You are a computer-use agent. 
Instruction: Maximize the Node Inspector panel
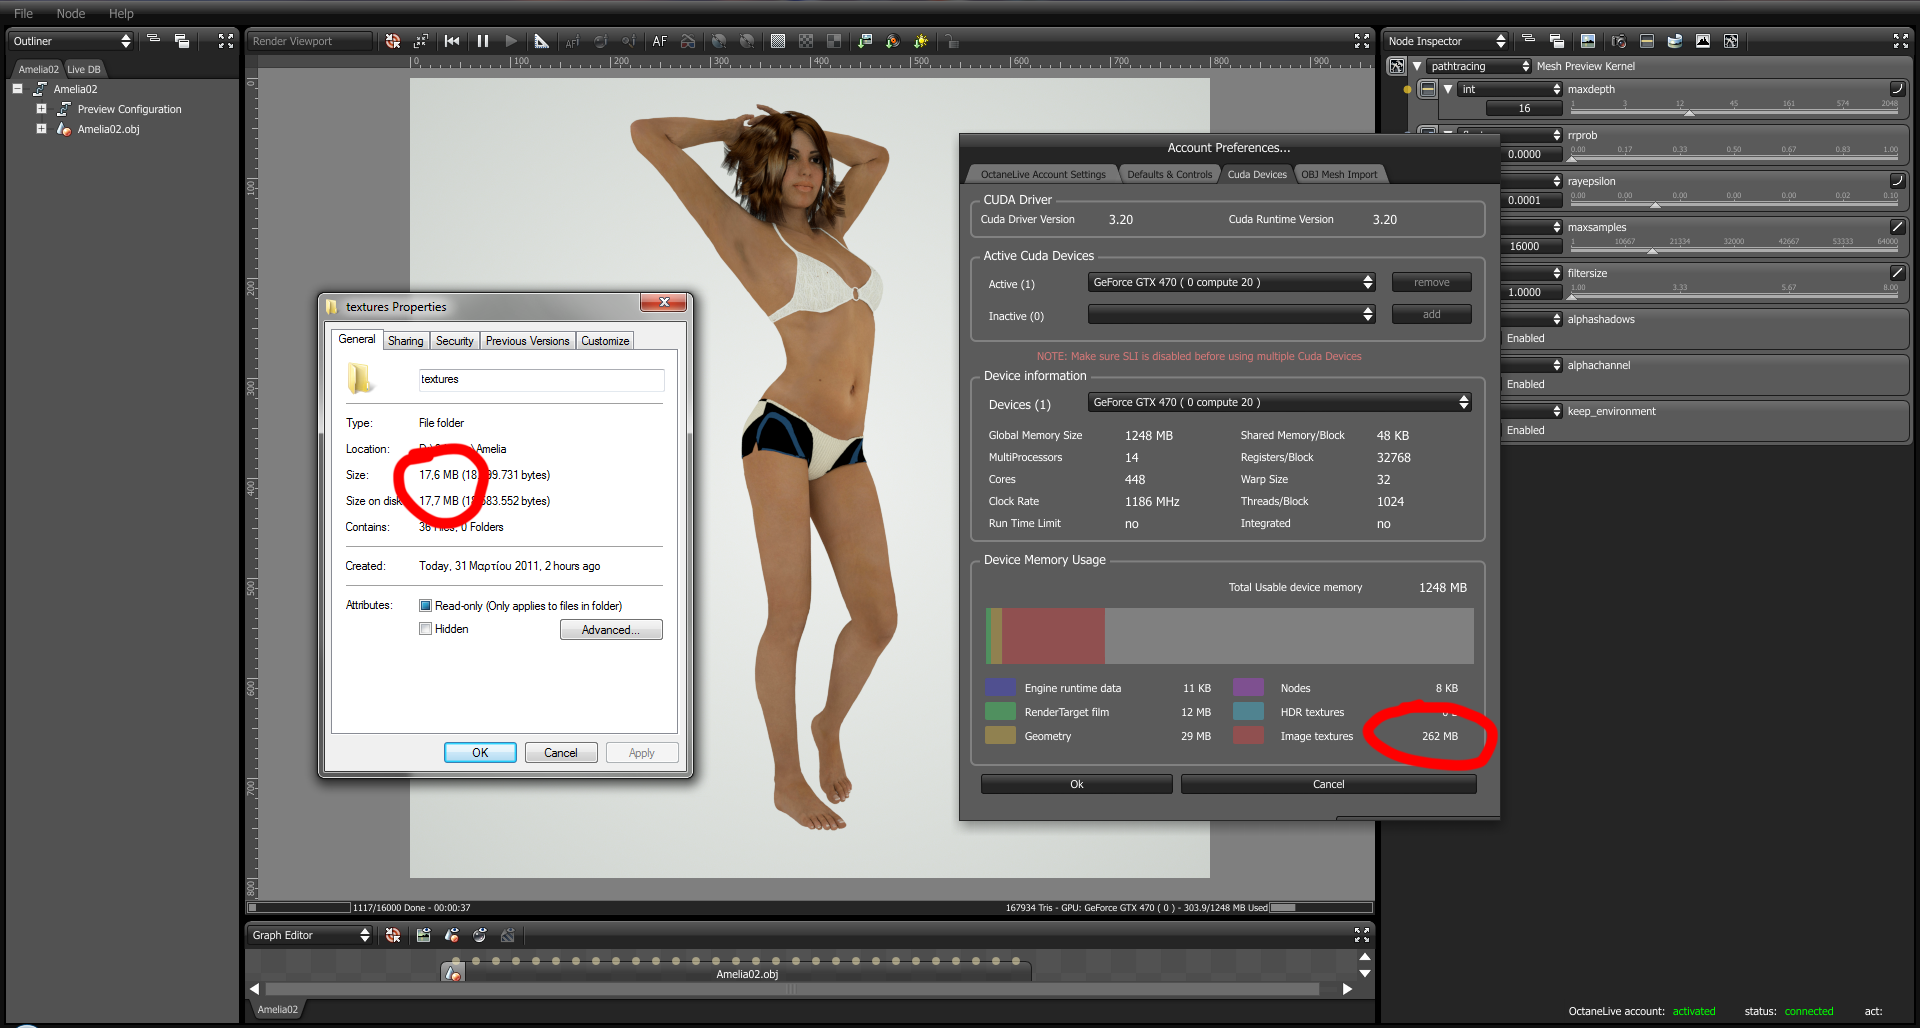point(1901,41)
